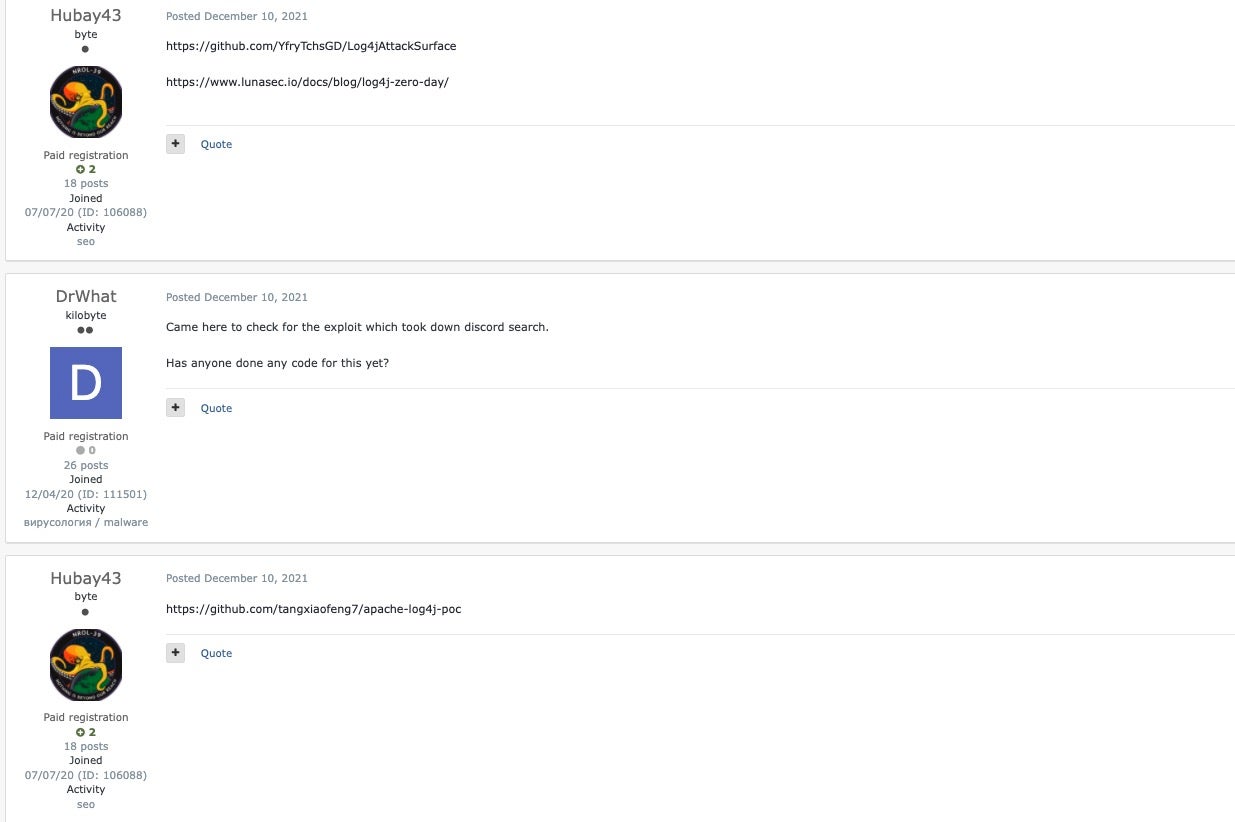The width and height of the screenshot is (1235, 822).
Task: Quote Hubay43's post with the lunasec link
Action: pyautogui.click(x=216, y=144)
